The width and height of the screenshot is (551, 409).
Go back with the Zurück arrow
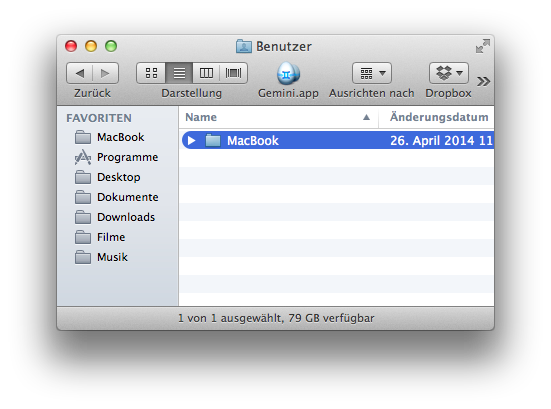(80, 73)
